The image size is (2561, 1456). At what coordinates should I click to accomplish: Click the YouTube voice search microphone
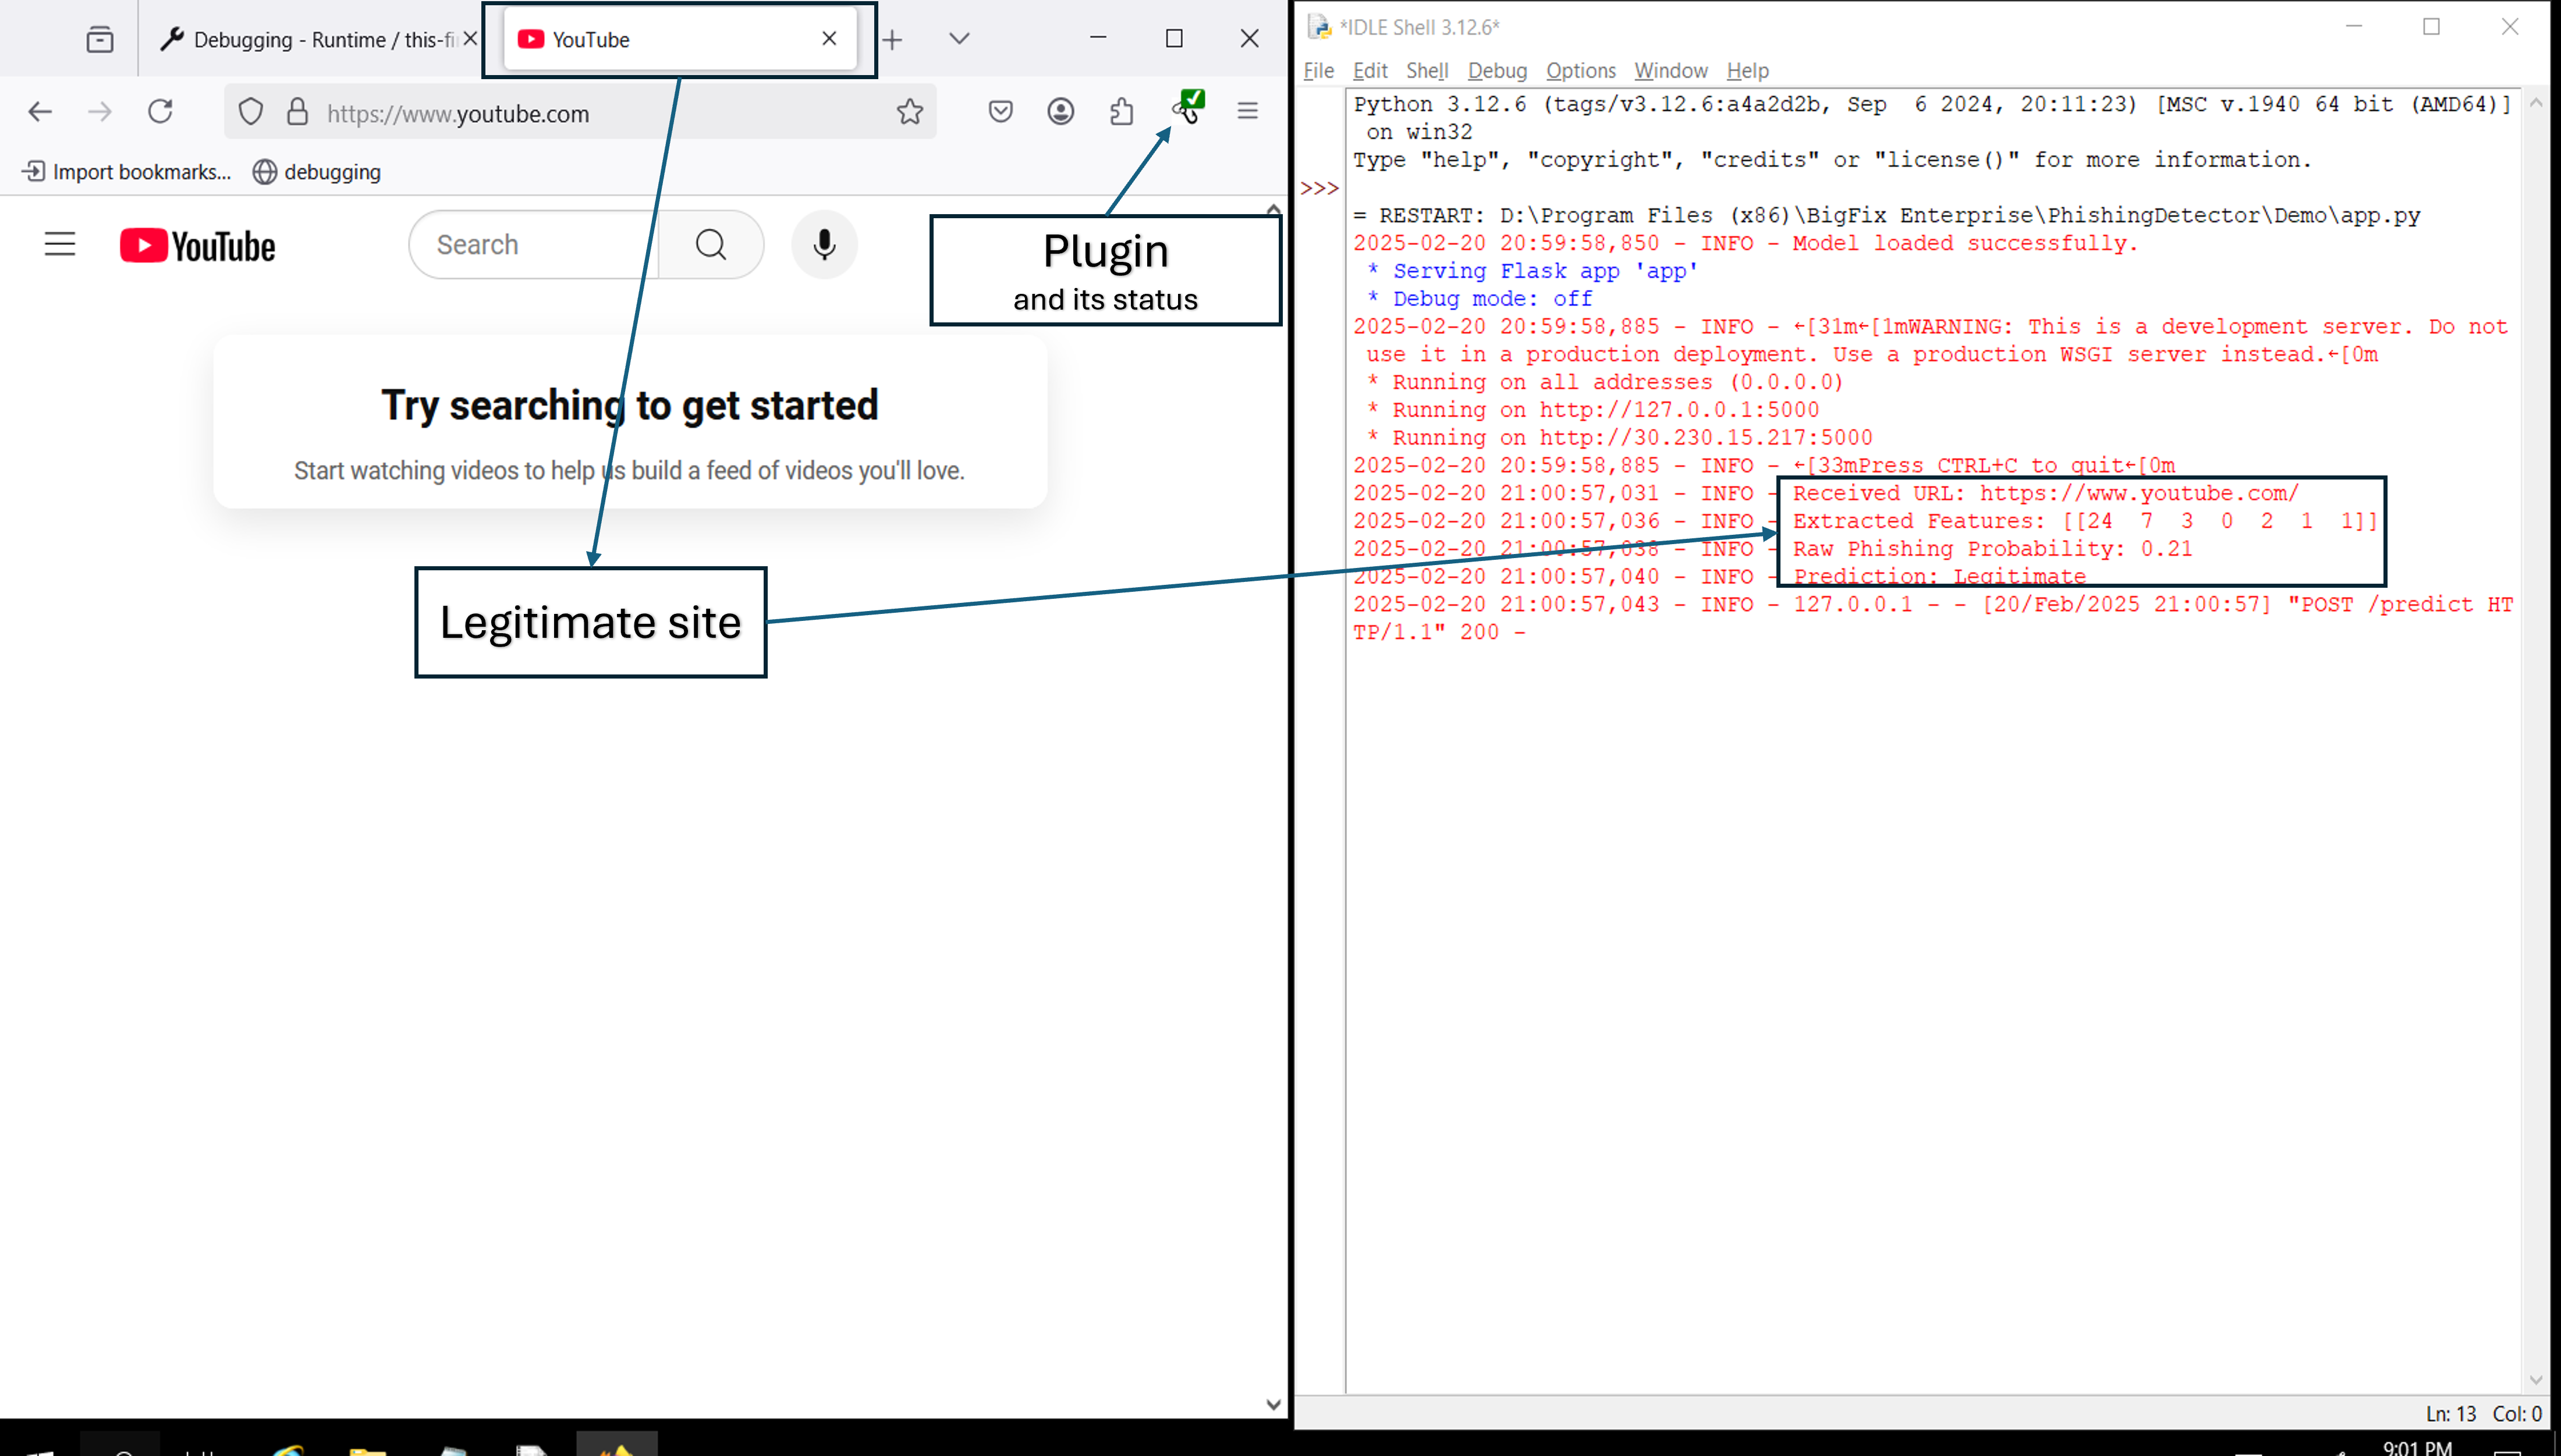(824, 244)
